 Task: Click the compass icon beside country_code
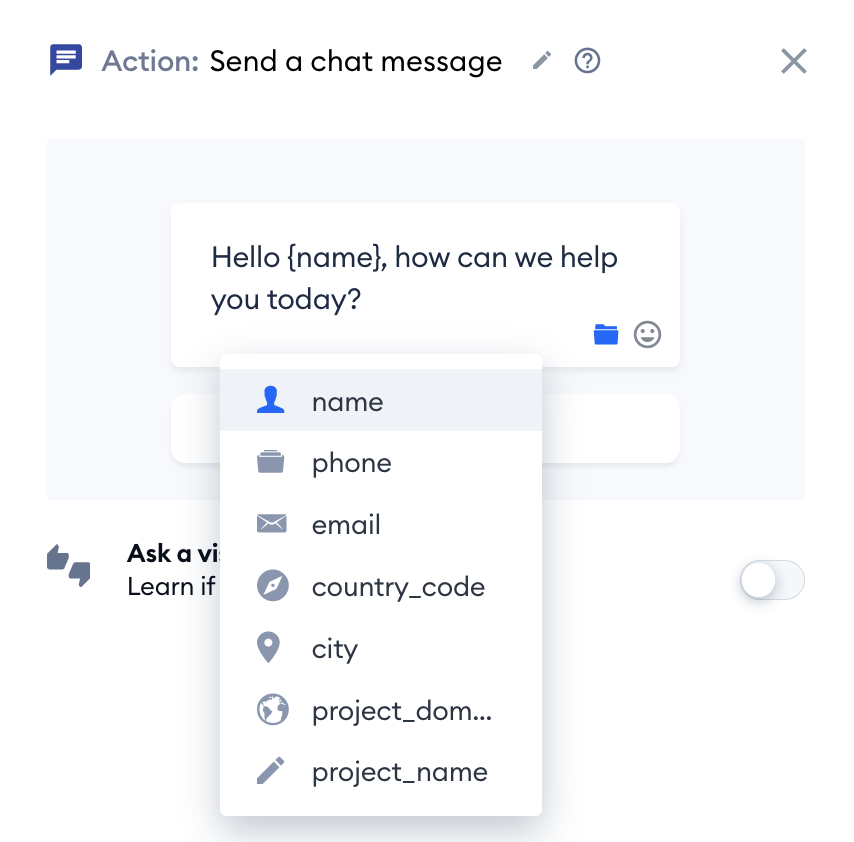point(272,585)
